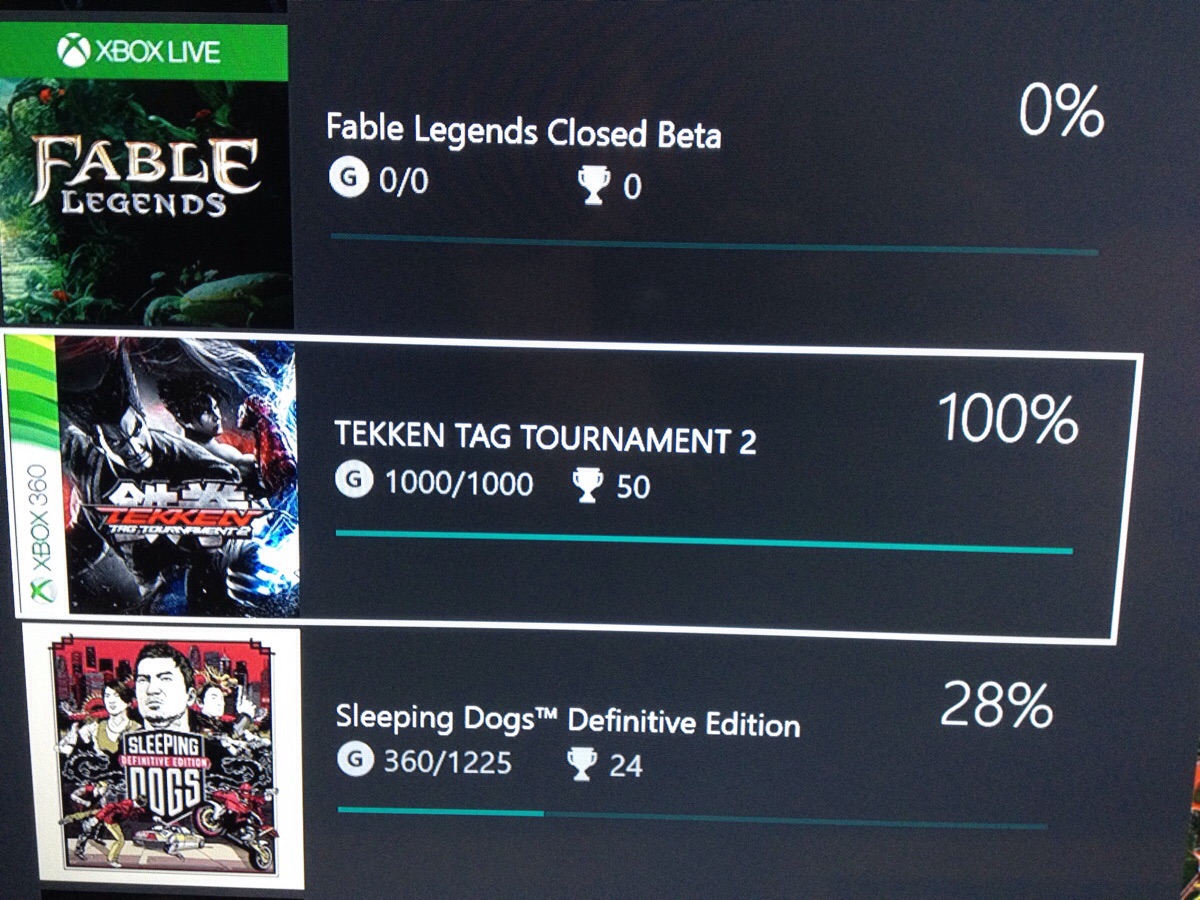Click the Gamerscore icon for Sleeping Dogs
1200x900 pixels.
point(354,761)
